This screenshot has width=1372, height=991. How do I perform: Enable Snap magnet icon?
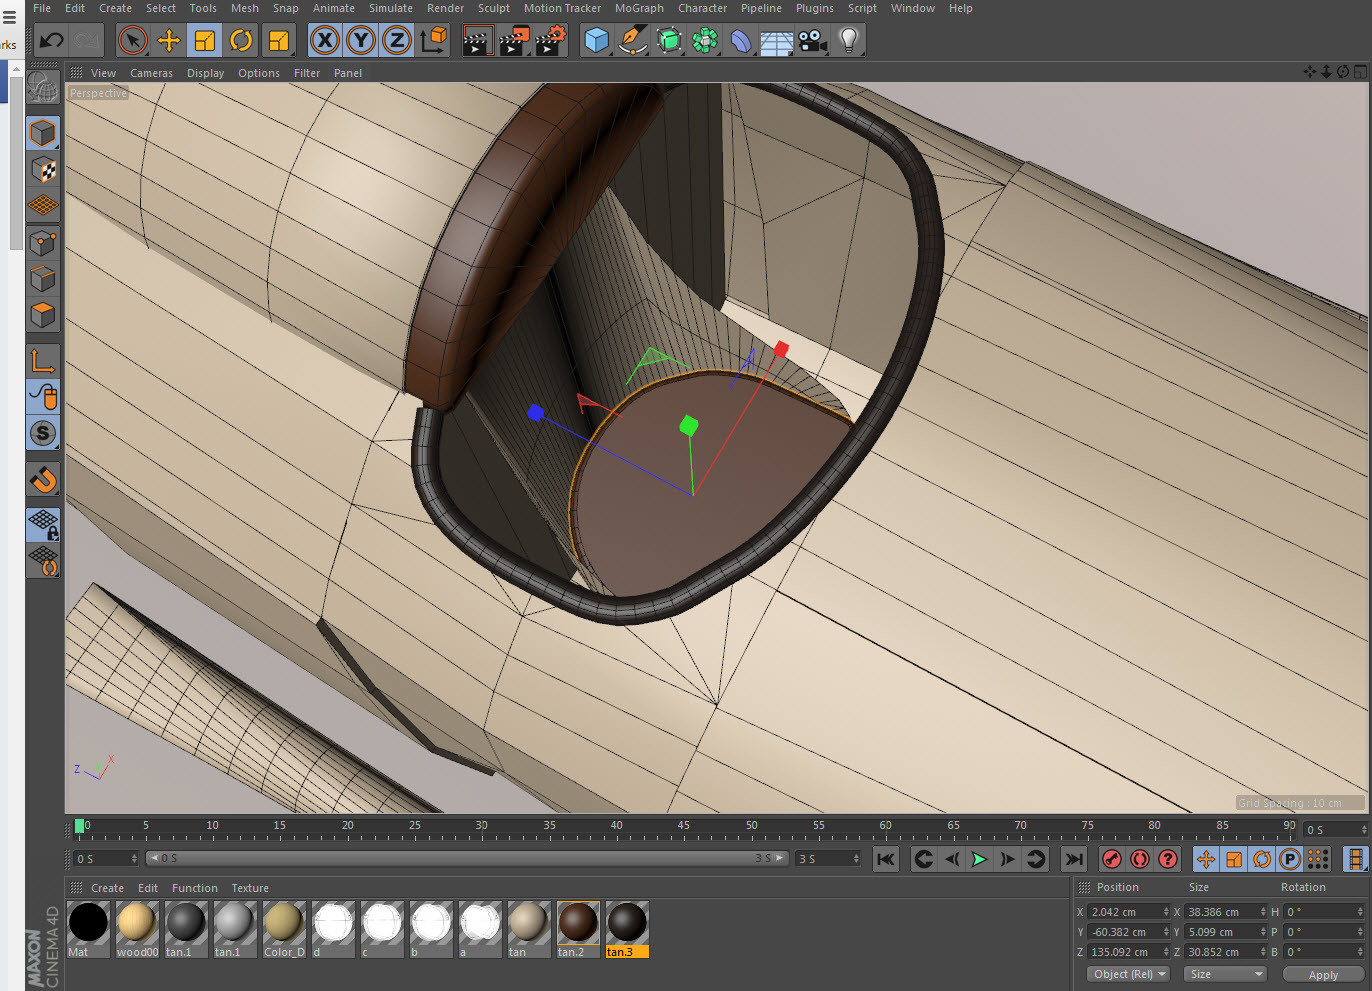pos(43,479)
